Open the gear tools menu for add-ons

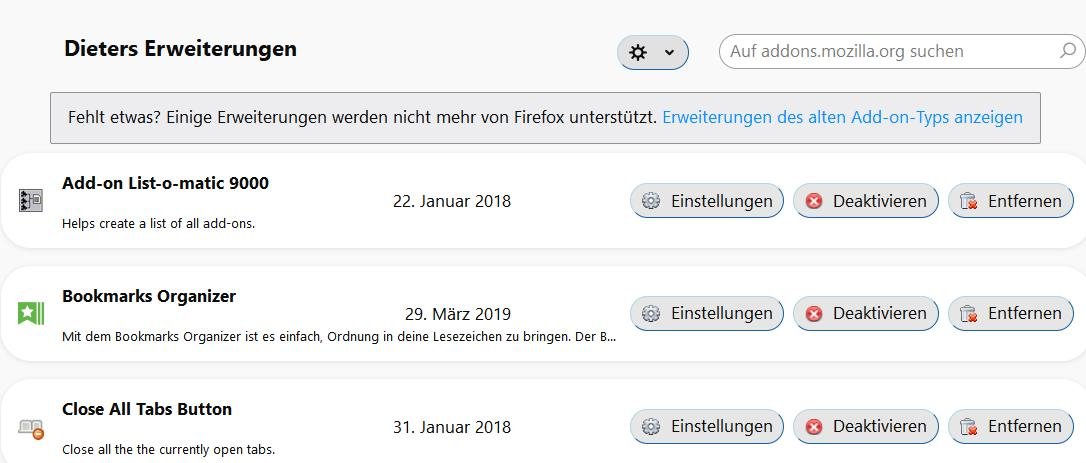[652, 52]
